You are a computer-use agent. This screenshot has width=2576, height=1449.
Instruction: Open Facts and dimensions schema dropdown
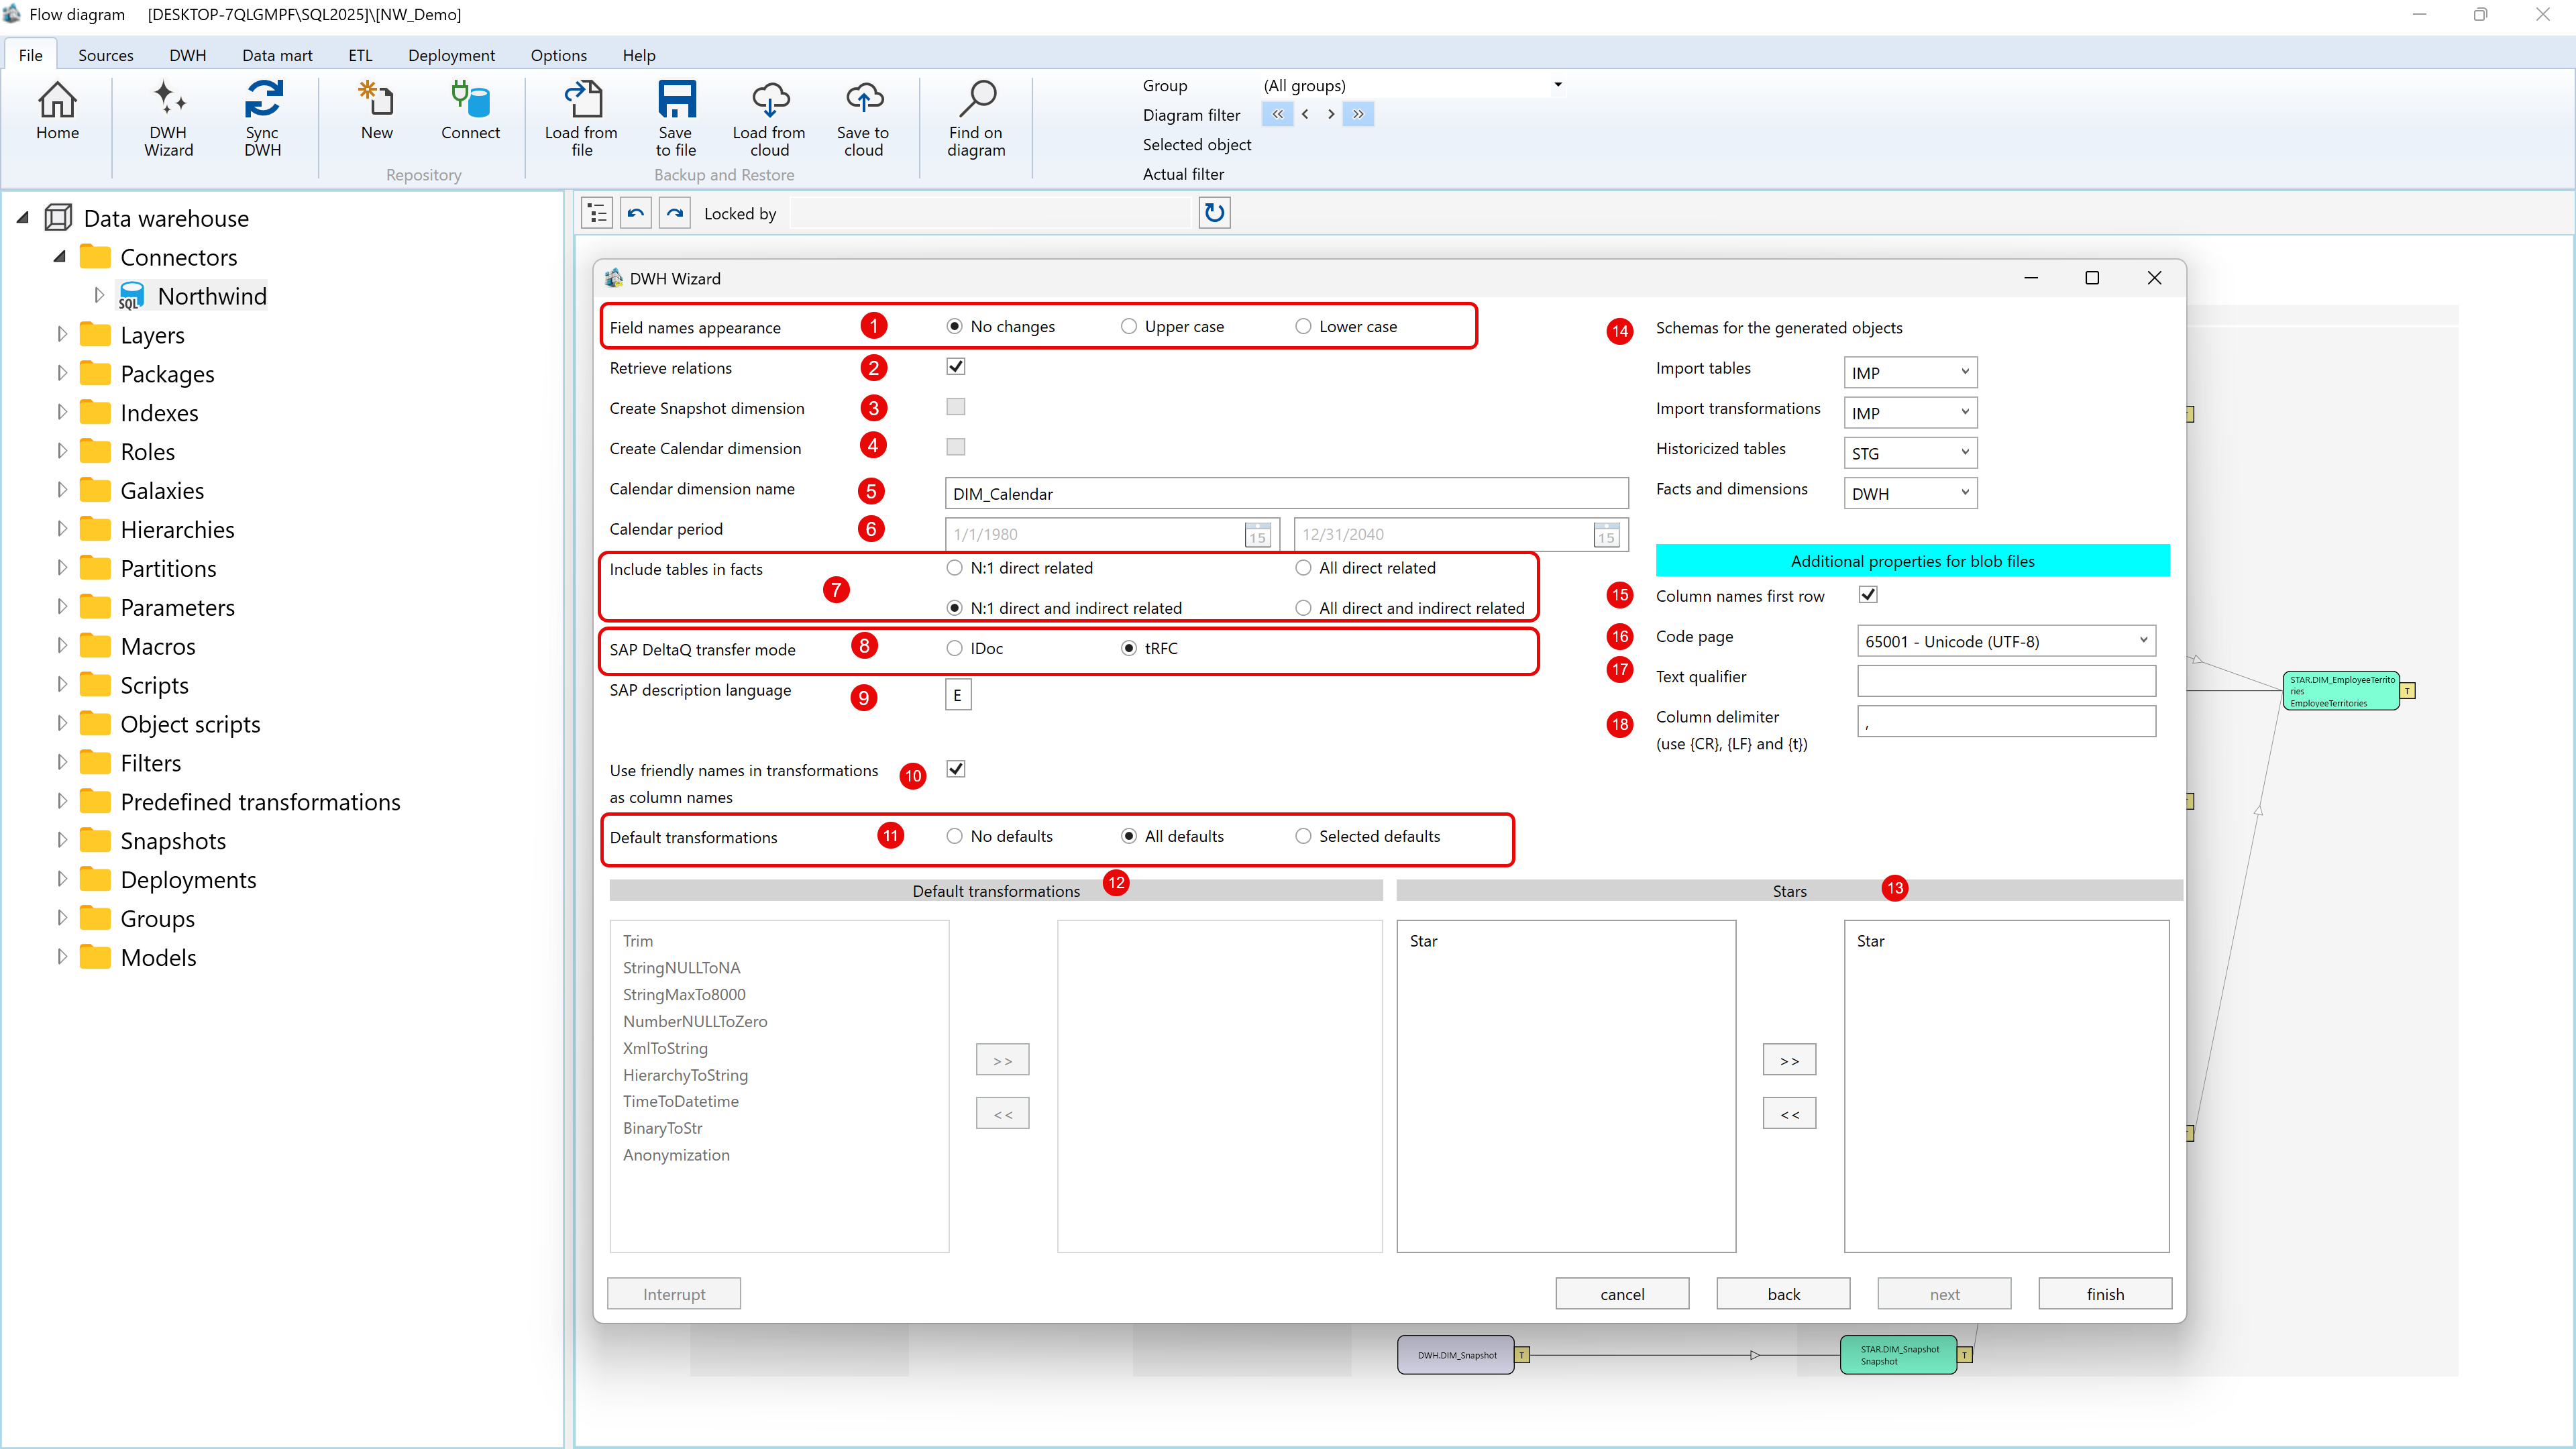[1910, 493]
